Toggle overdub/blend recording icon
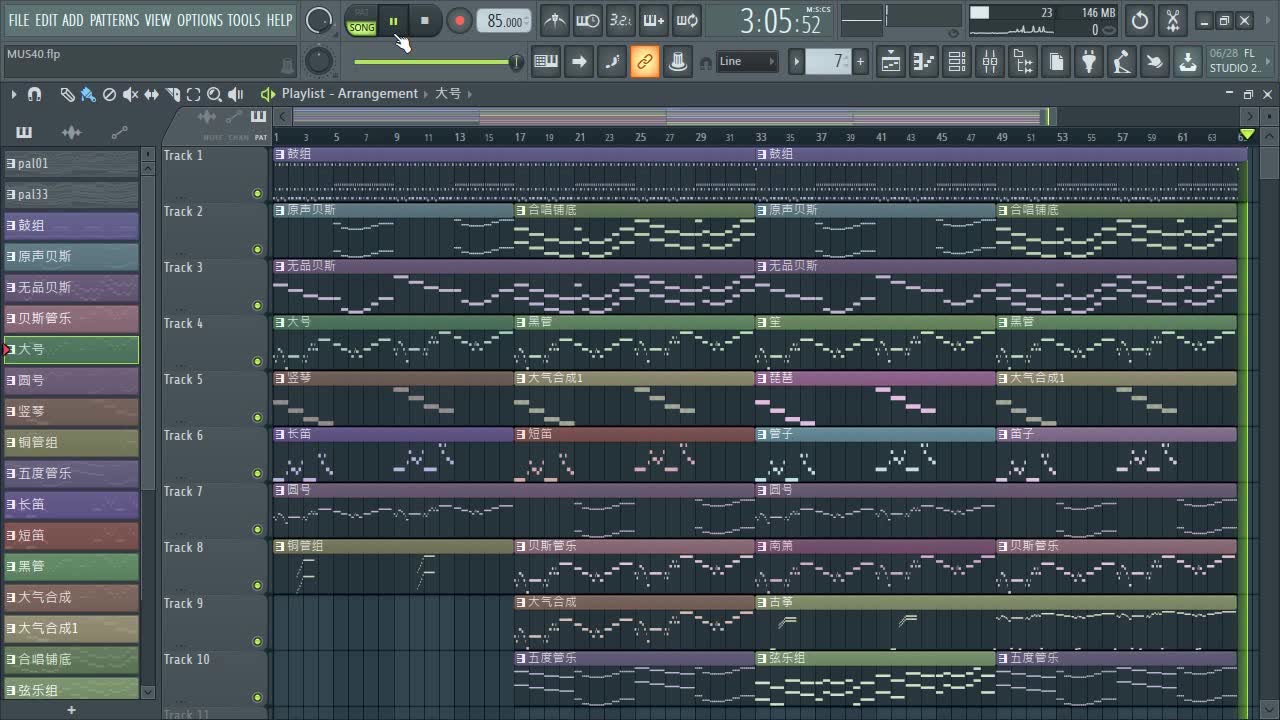The image size is (1280, 720). pos(654,20)
